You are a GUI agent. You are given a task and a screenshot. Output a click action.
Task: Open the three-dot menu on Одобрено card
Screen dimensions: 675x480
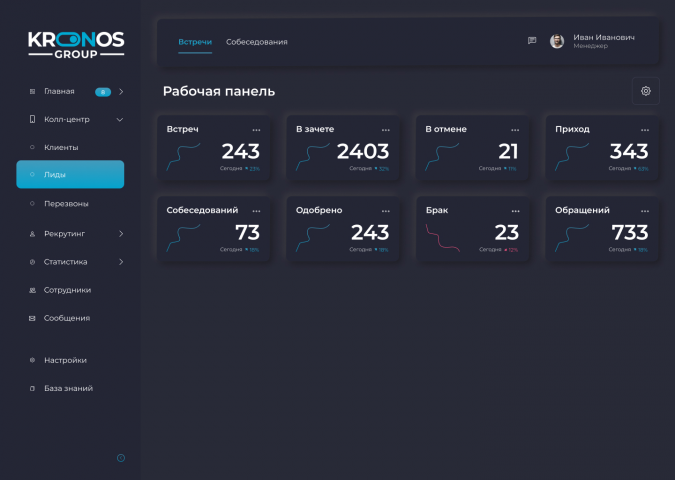click(386, 211)
